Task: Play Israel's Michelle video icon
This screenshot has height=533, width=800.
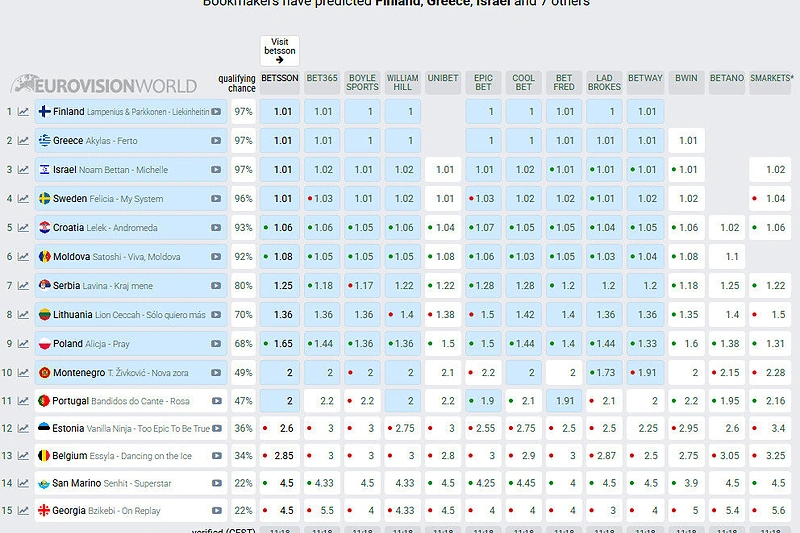Action: pyautogui.click(x=216, y=170)
